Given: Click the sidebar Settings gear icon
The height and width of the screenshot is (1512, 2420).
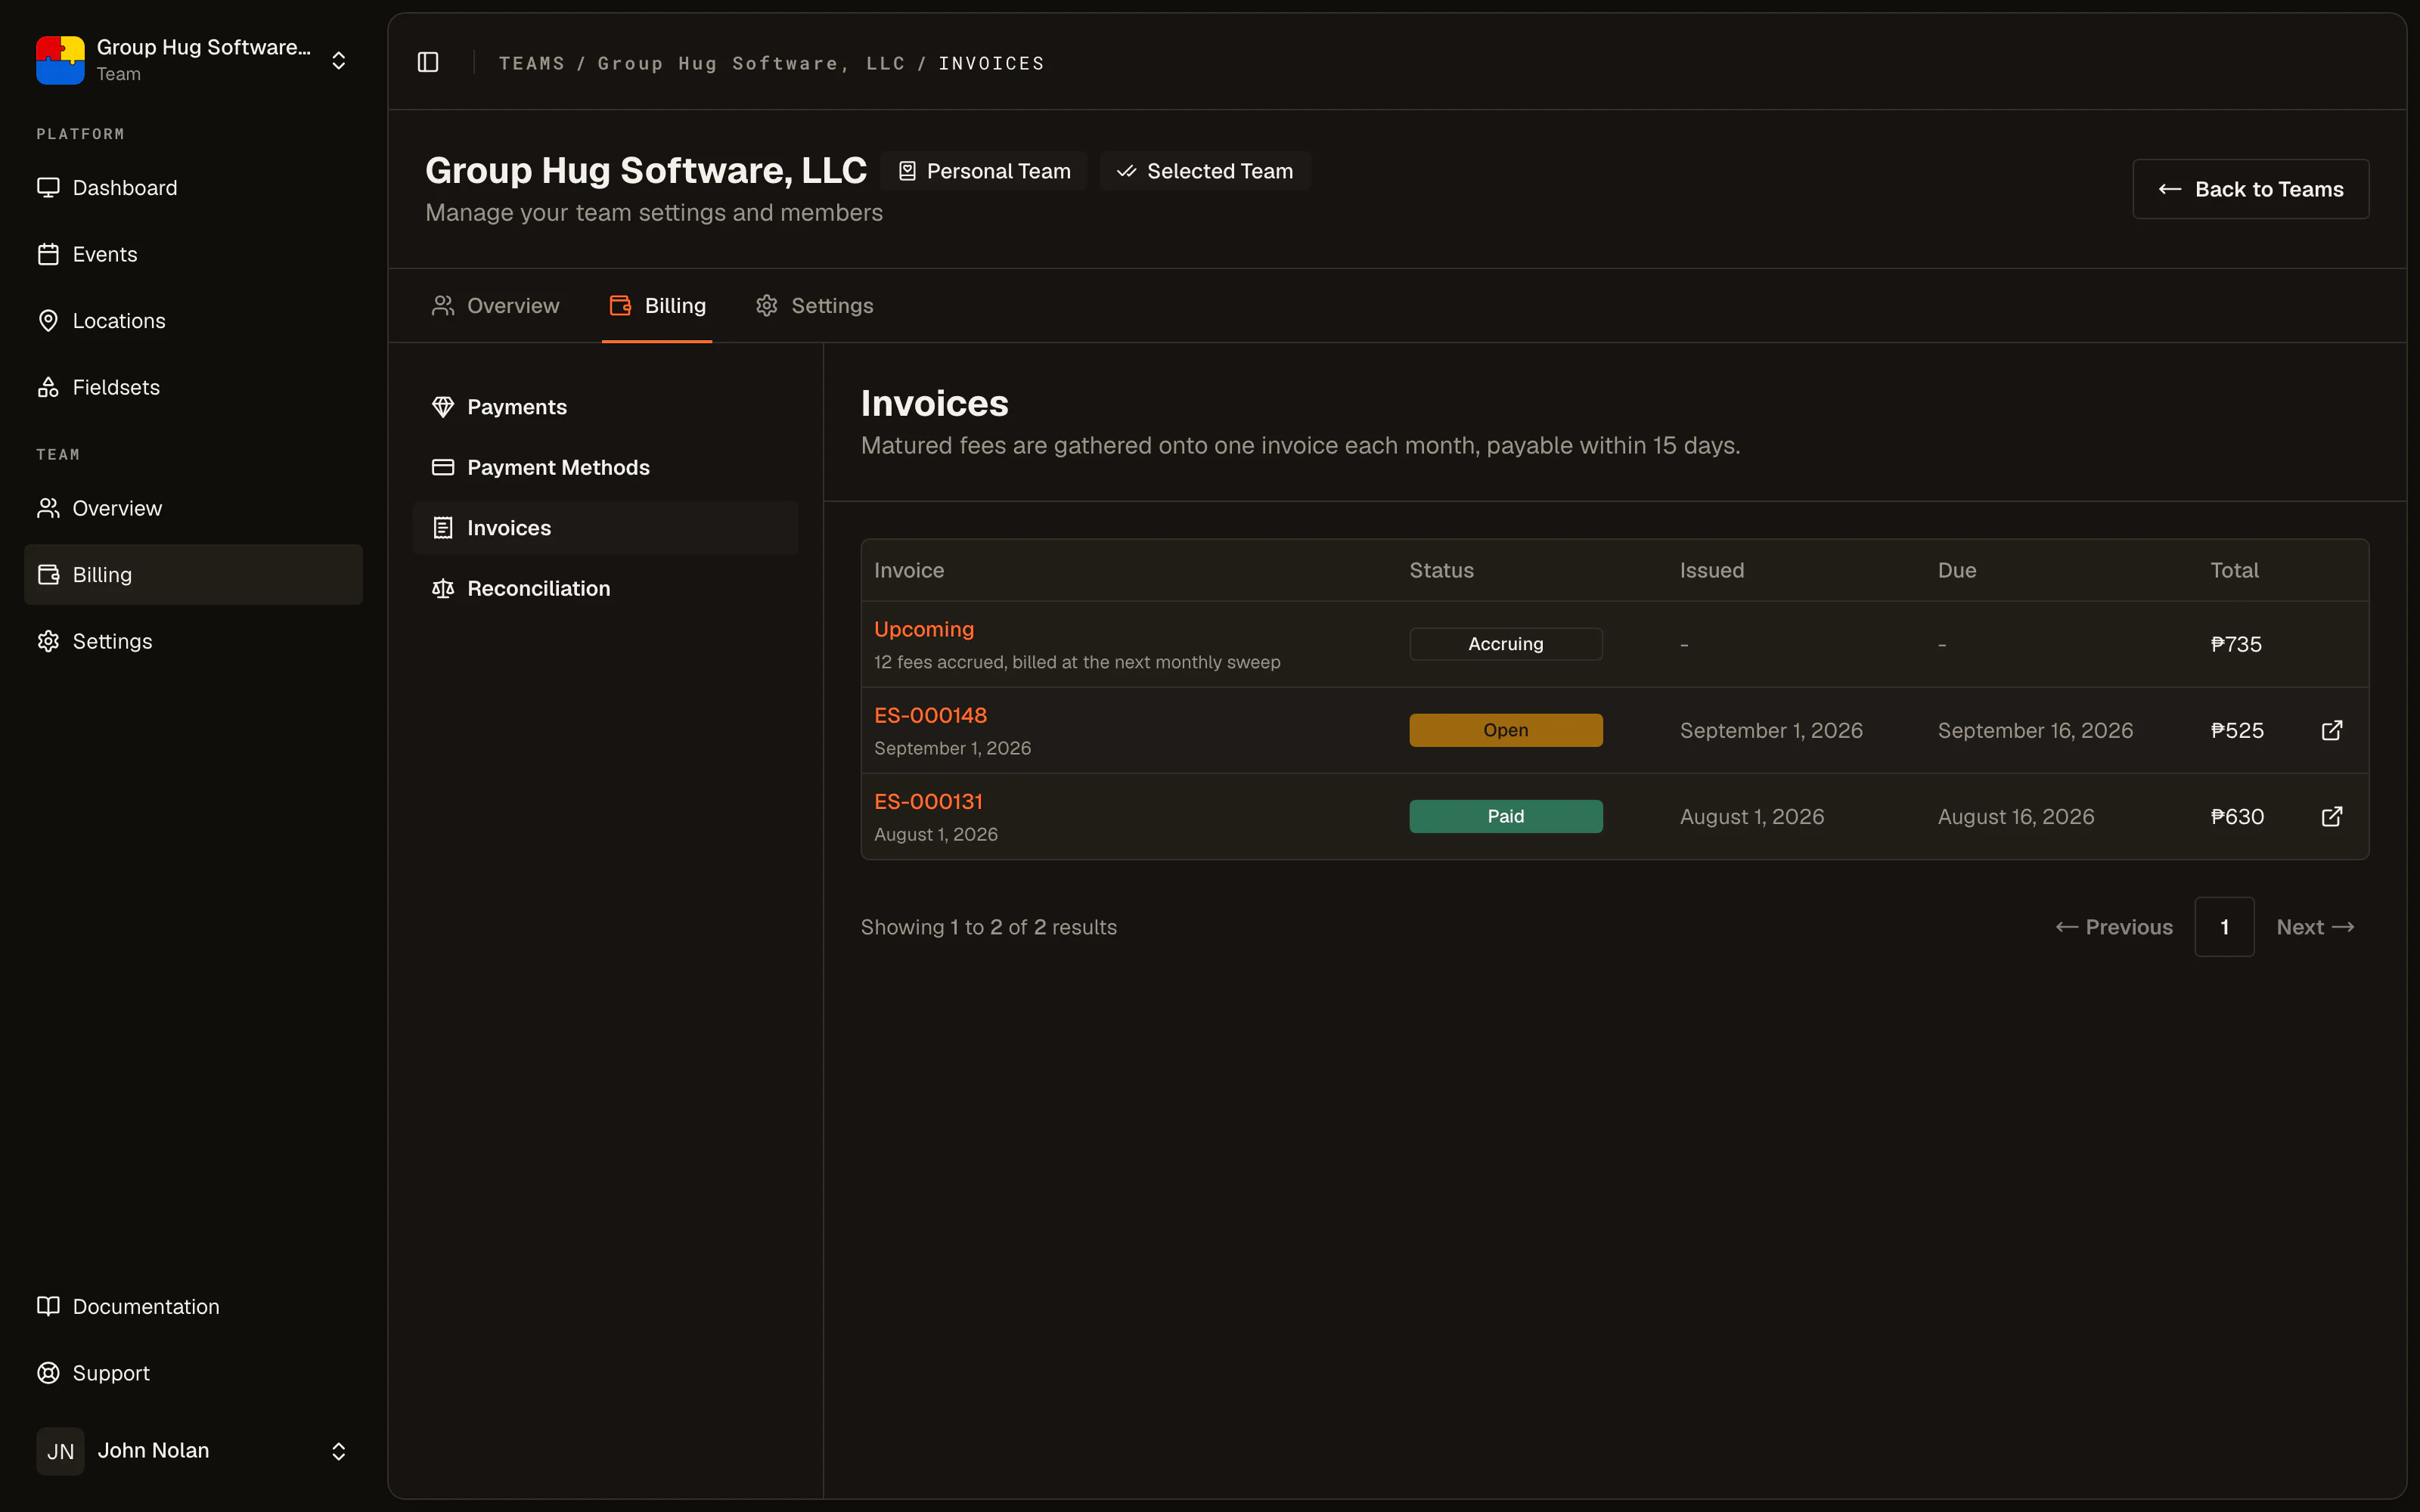Looking at the screenshot, I should [x=48, y=641].
